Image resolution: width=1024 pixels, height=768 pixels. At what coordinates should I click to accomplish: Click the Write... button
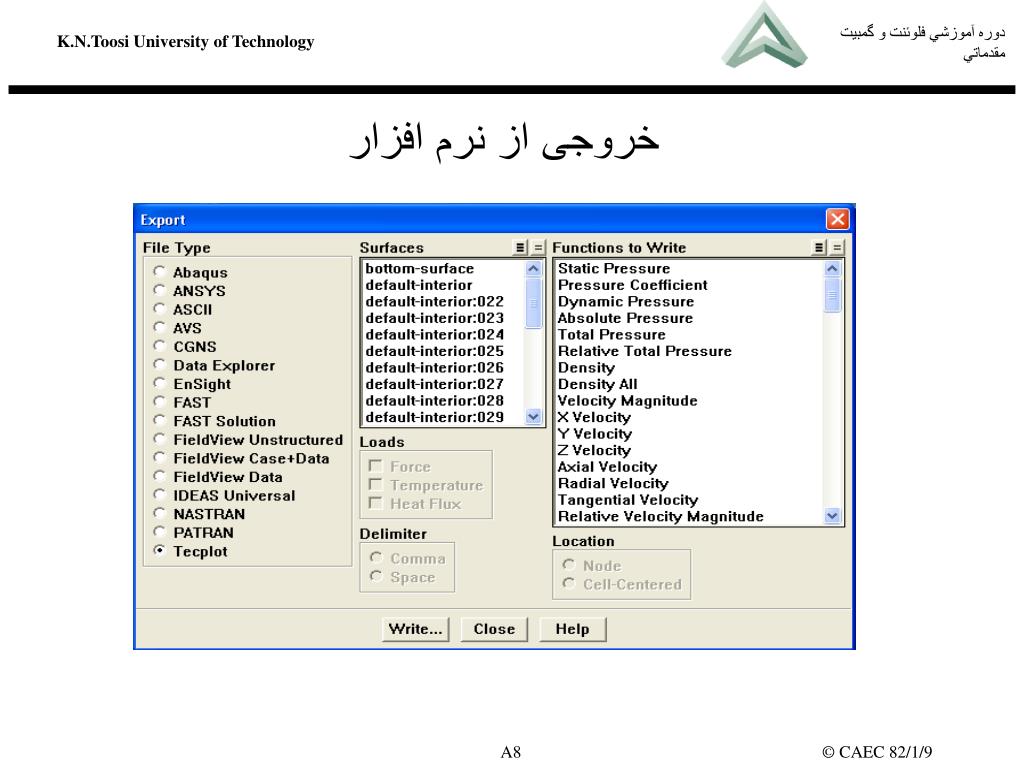[415, 629]
